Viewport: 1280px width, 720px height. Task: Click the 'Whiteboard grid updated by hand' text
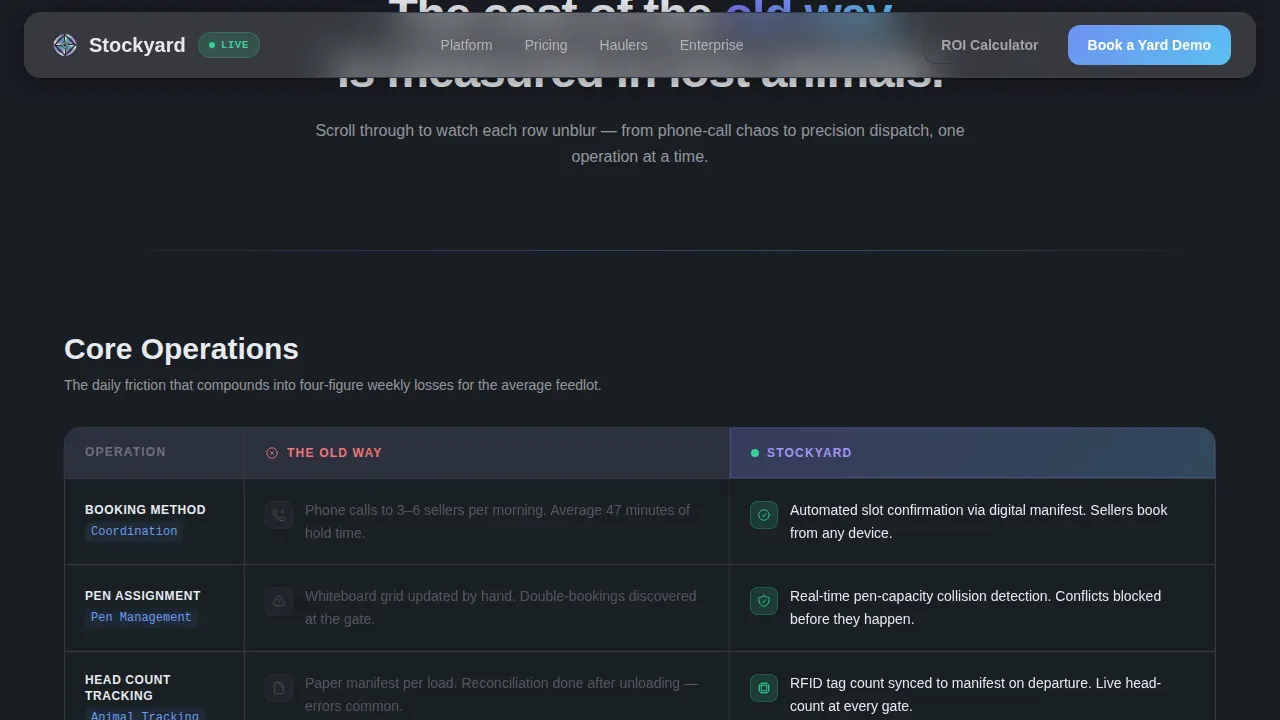click(x=500, y=607)
